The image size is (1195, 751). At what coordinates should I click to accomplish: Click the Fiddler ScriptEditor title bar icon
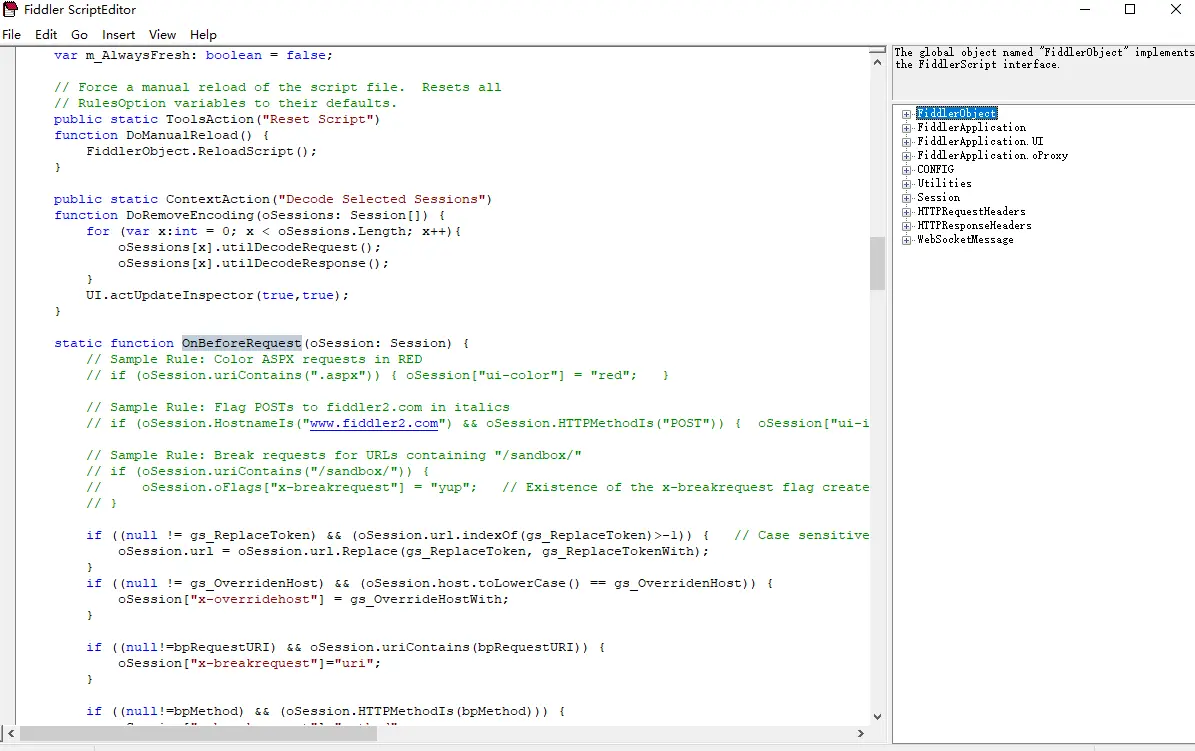10,9
